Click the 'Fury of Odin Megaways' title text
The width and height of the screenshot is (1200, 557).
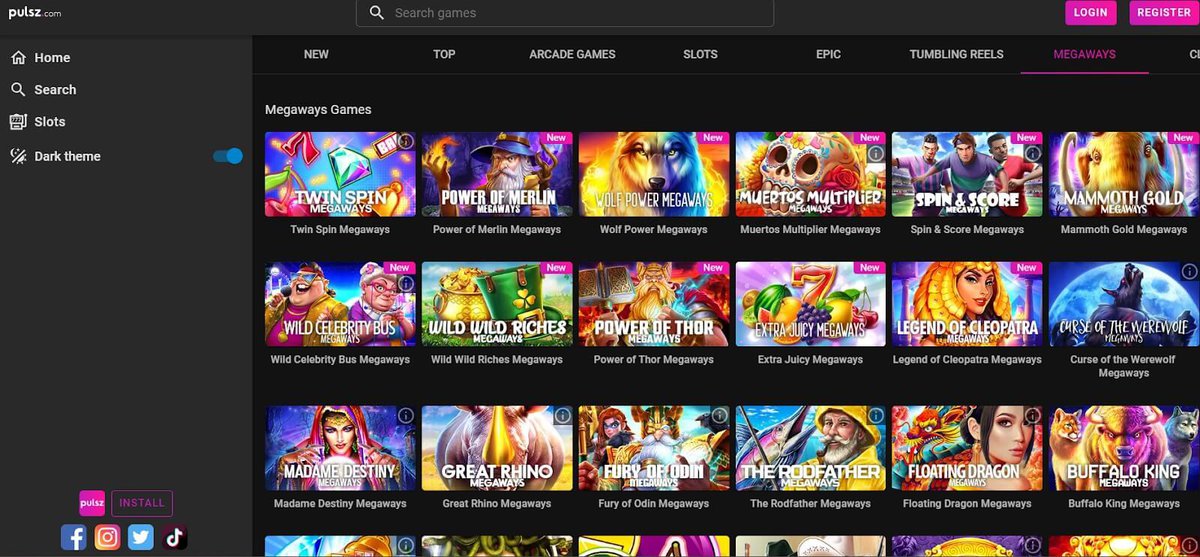(x=654, y=504)
